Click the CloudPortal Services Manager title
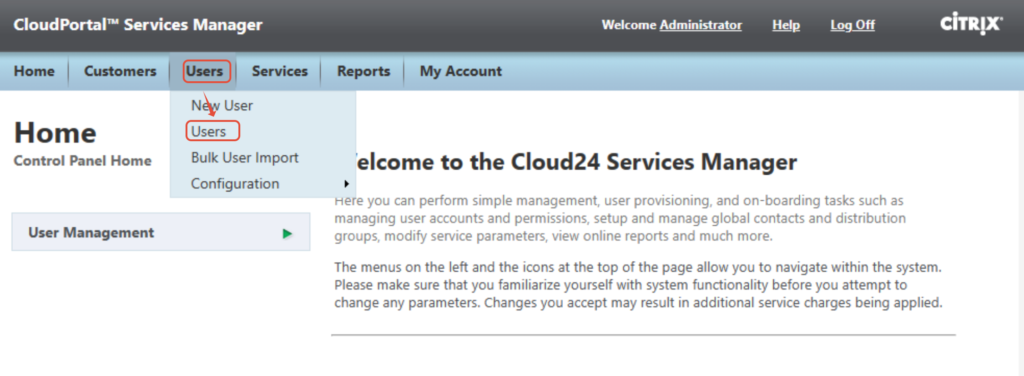This screenshot has height=376, width=1024. point(138,25)
